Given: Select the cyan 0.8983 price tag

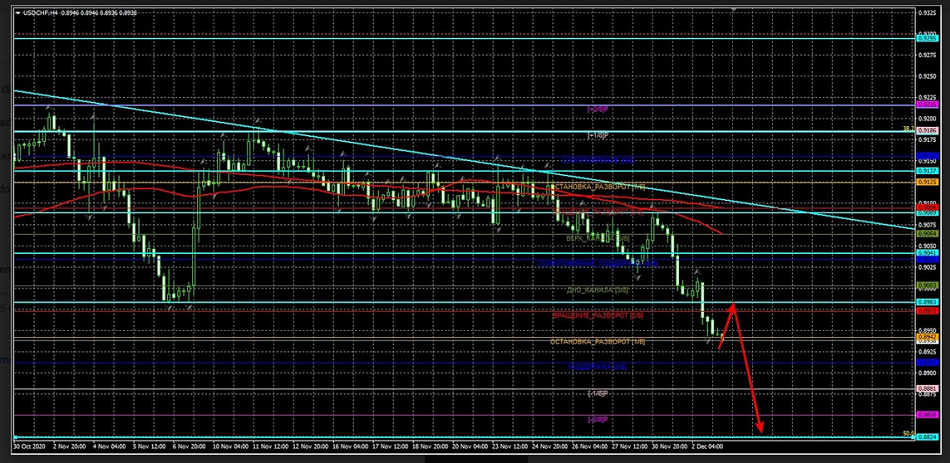Looking at the screenshot, I should pos(927,301).
